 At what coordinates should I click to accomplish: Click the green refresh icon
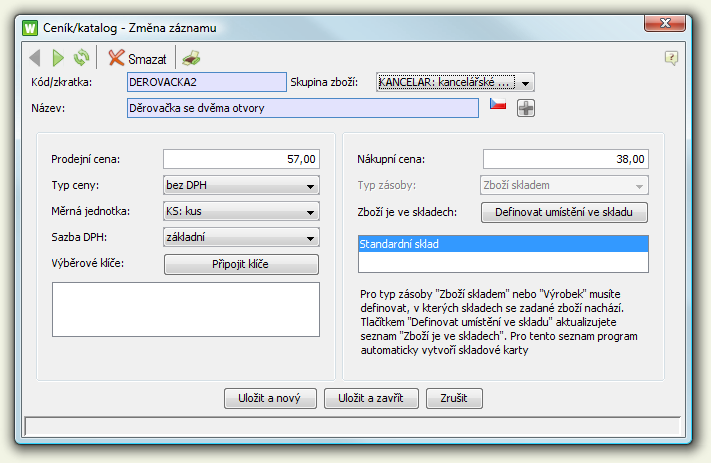[81, 58]
